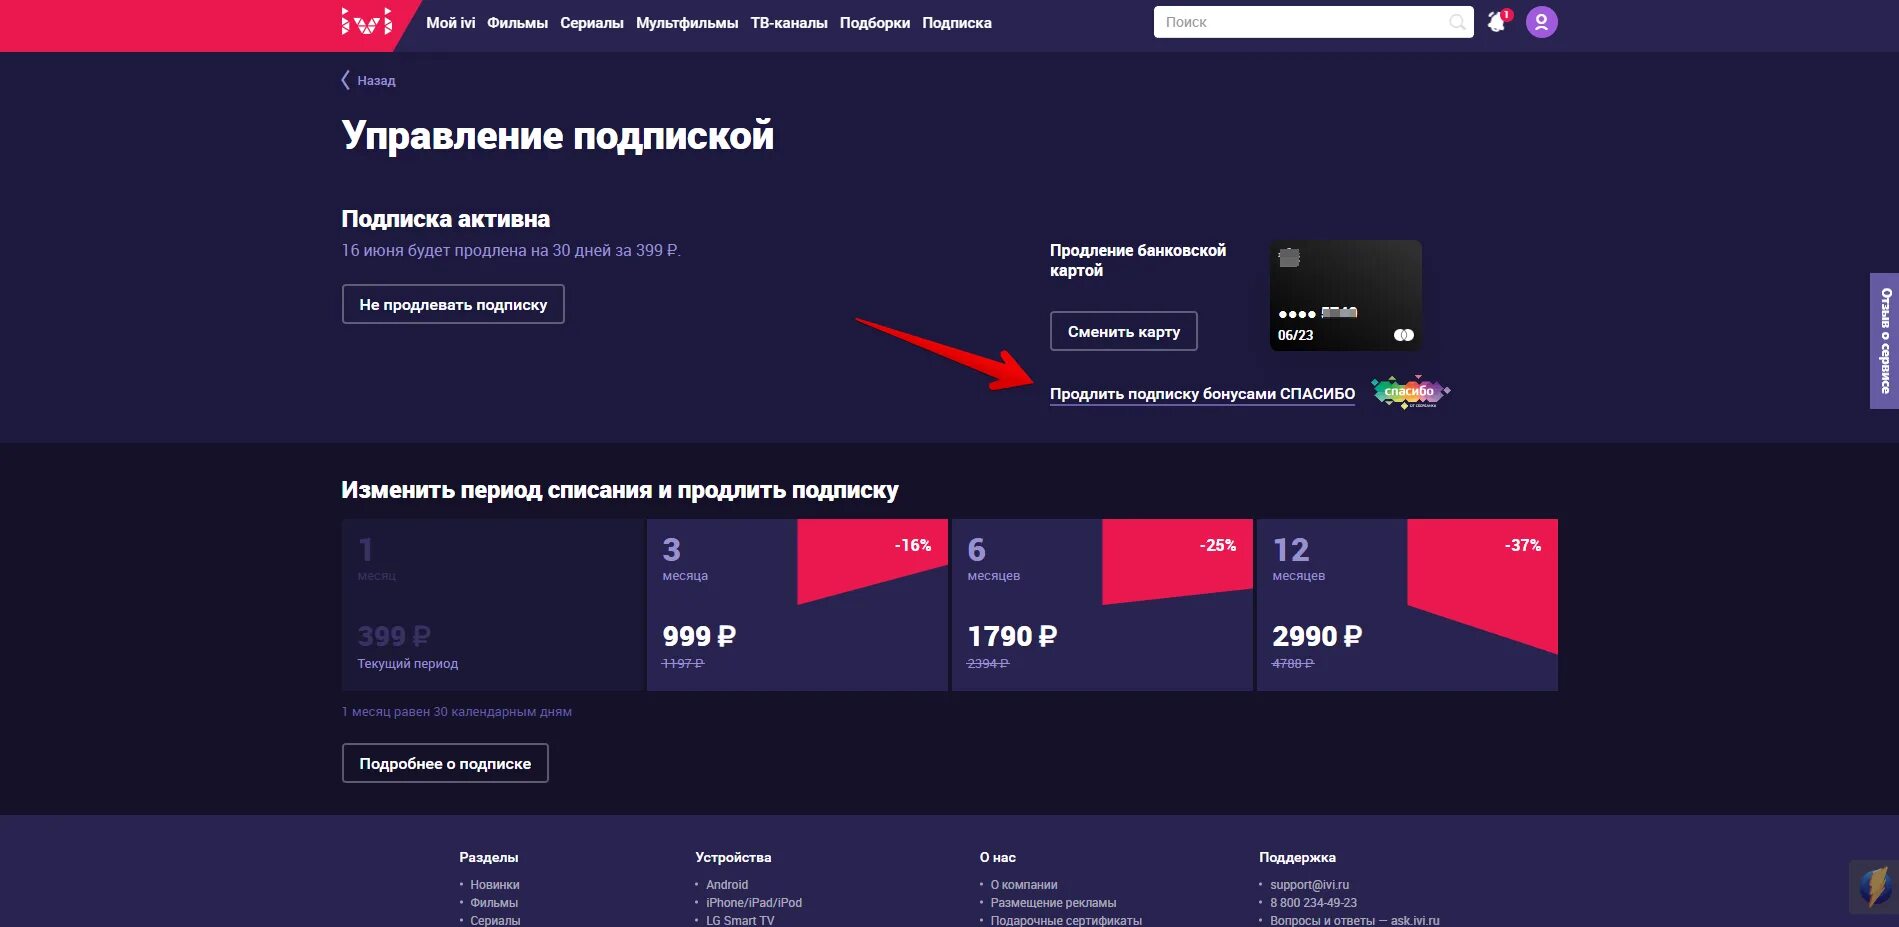Focus the Поиск search field

click(x=1313, y=22)
